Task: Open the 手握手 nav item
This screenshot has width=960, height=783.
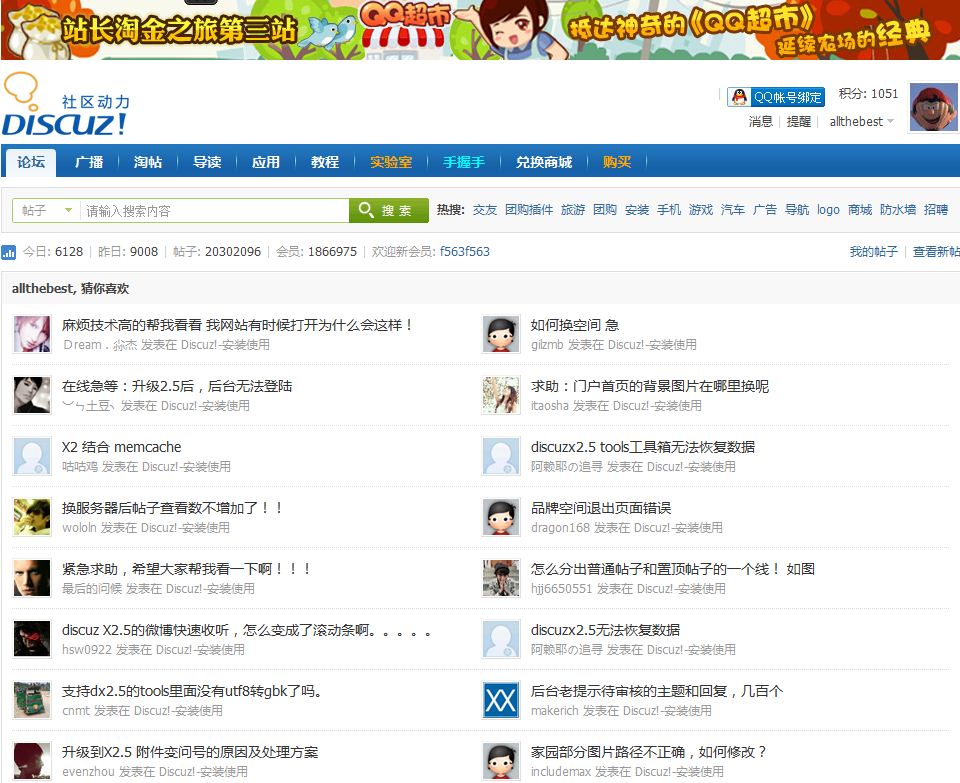Action: point(463,162)
